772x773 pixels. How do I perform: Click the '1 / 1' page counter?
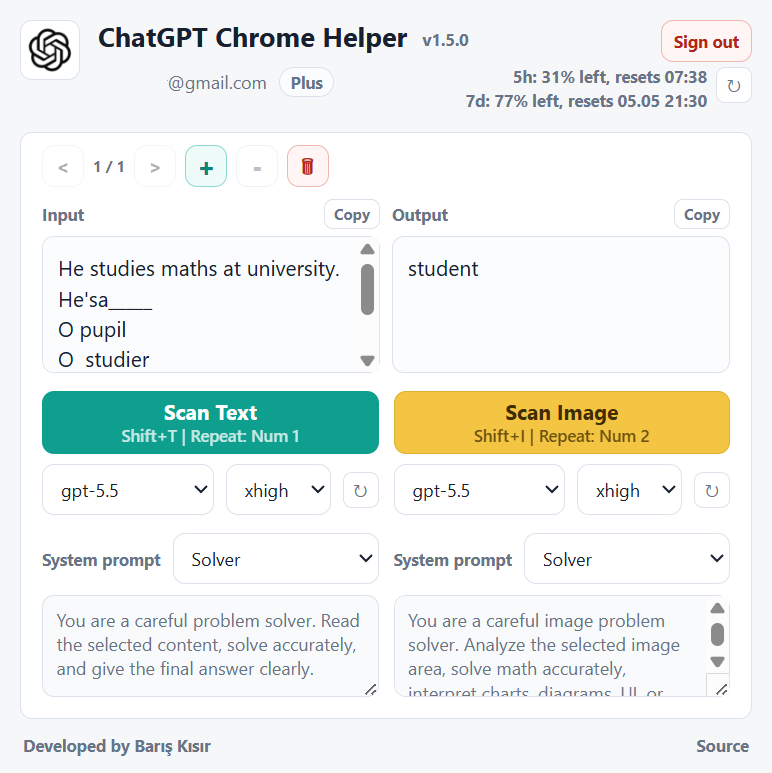pyautogui.click(x=109, y=167)
